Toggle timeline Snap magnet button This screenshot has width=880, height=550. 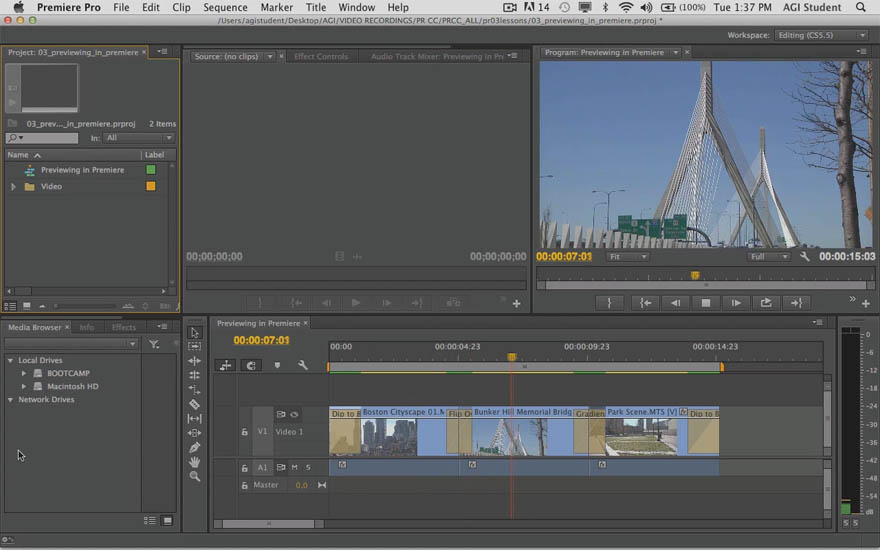click(251, 365)
